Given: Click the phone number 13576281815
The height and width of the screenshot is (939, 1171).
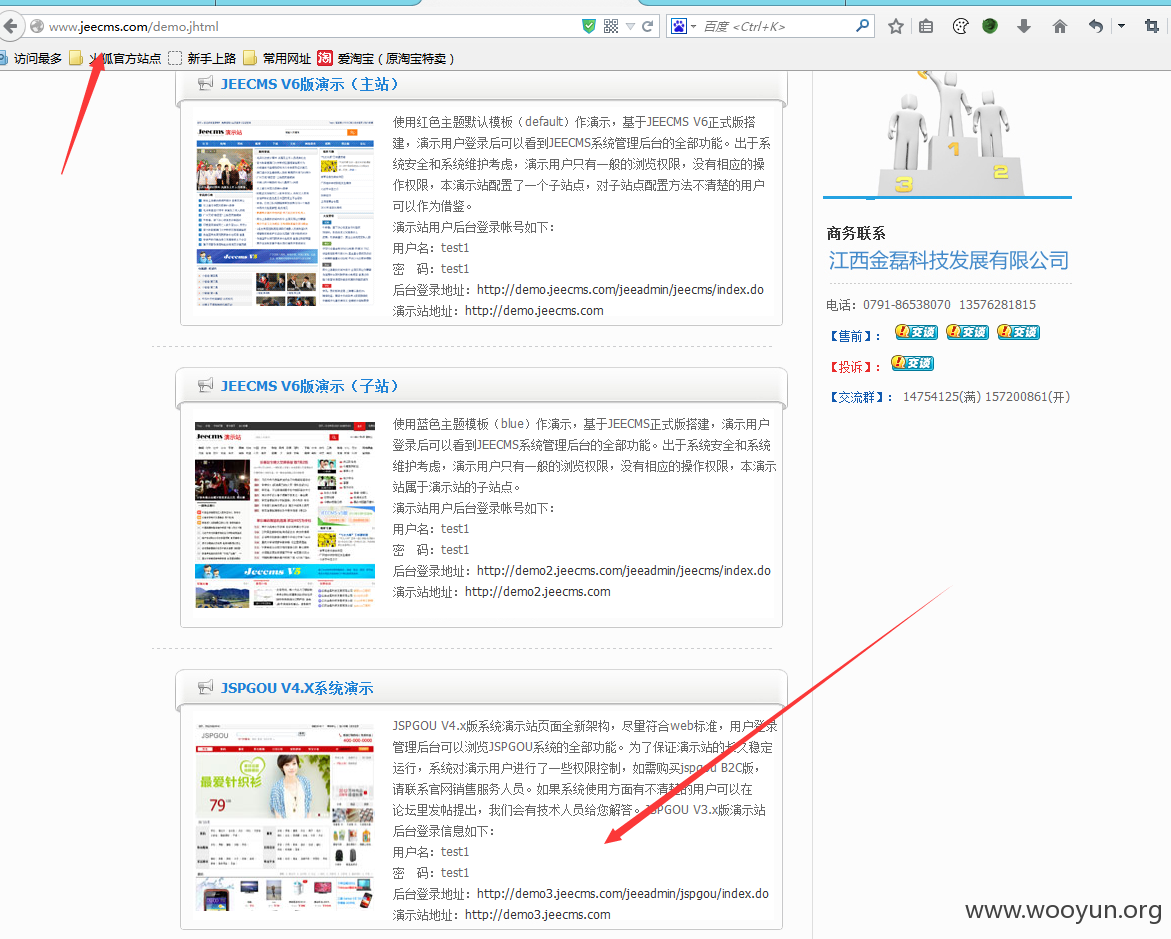Looking at the screenshot, I should tap(998, 305).
